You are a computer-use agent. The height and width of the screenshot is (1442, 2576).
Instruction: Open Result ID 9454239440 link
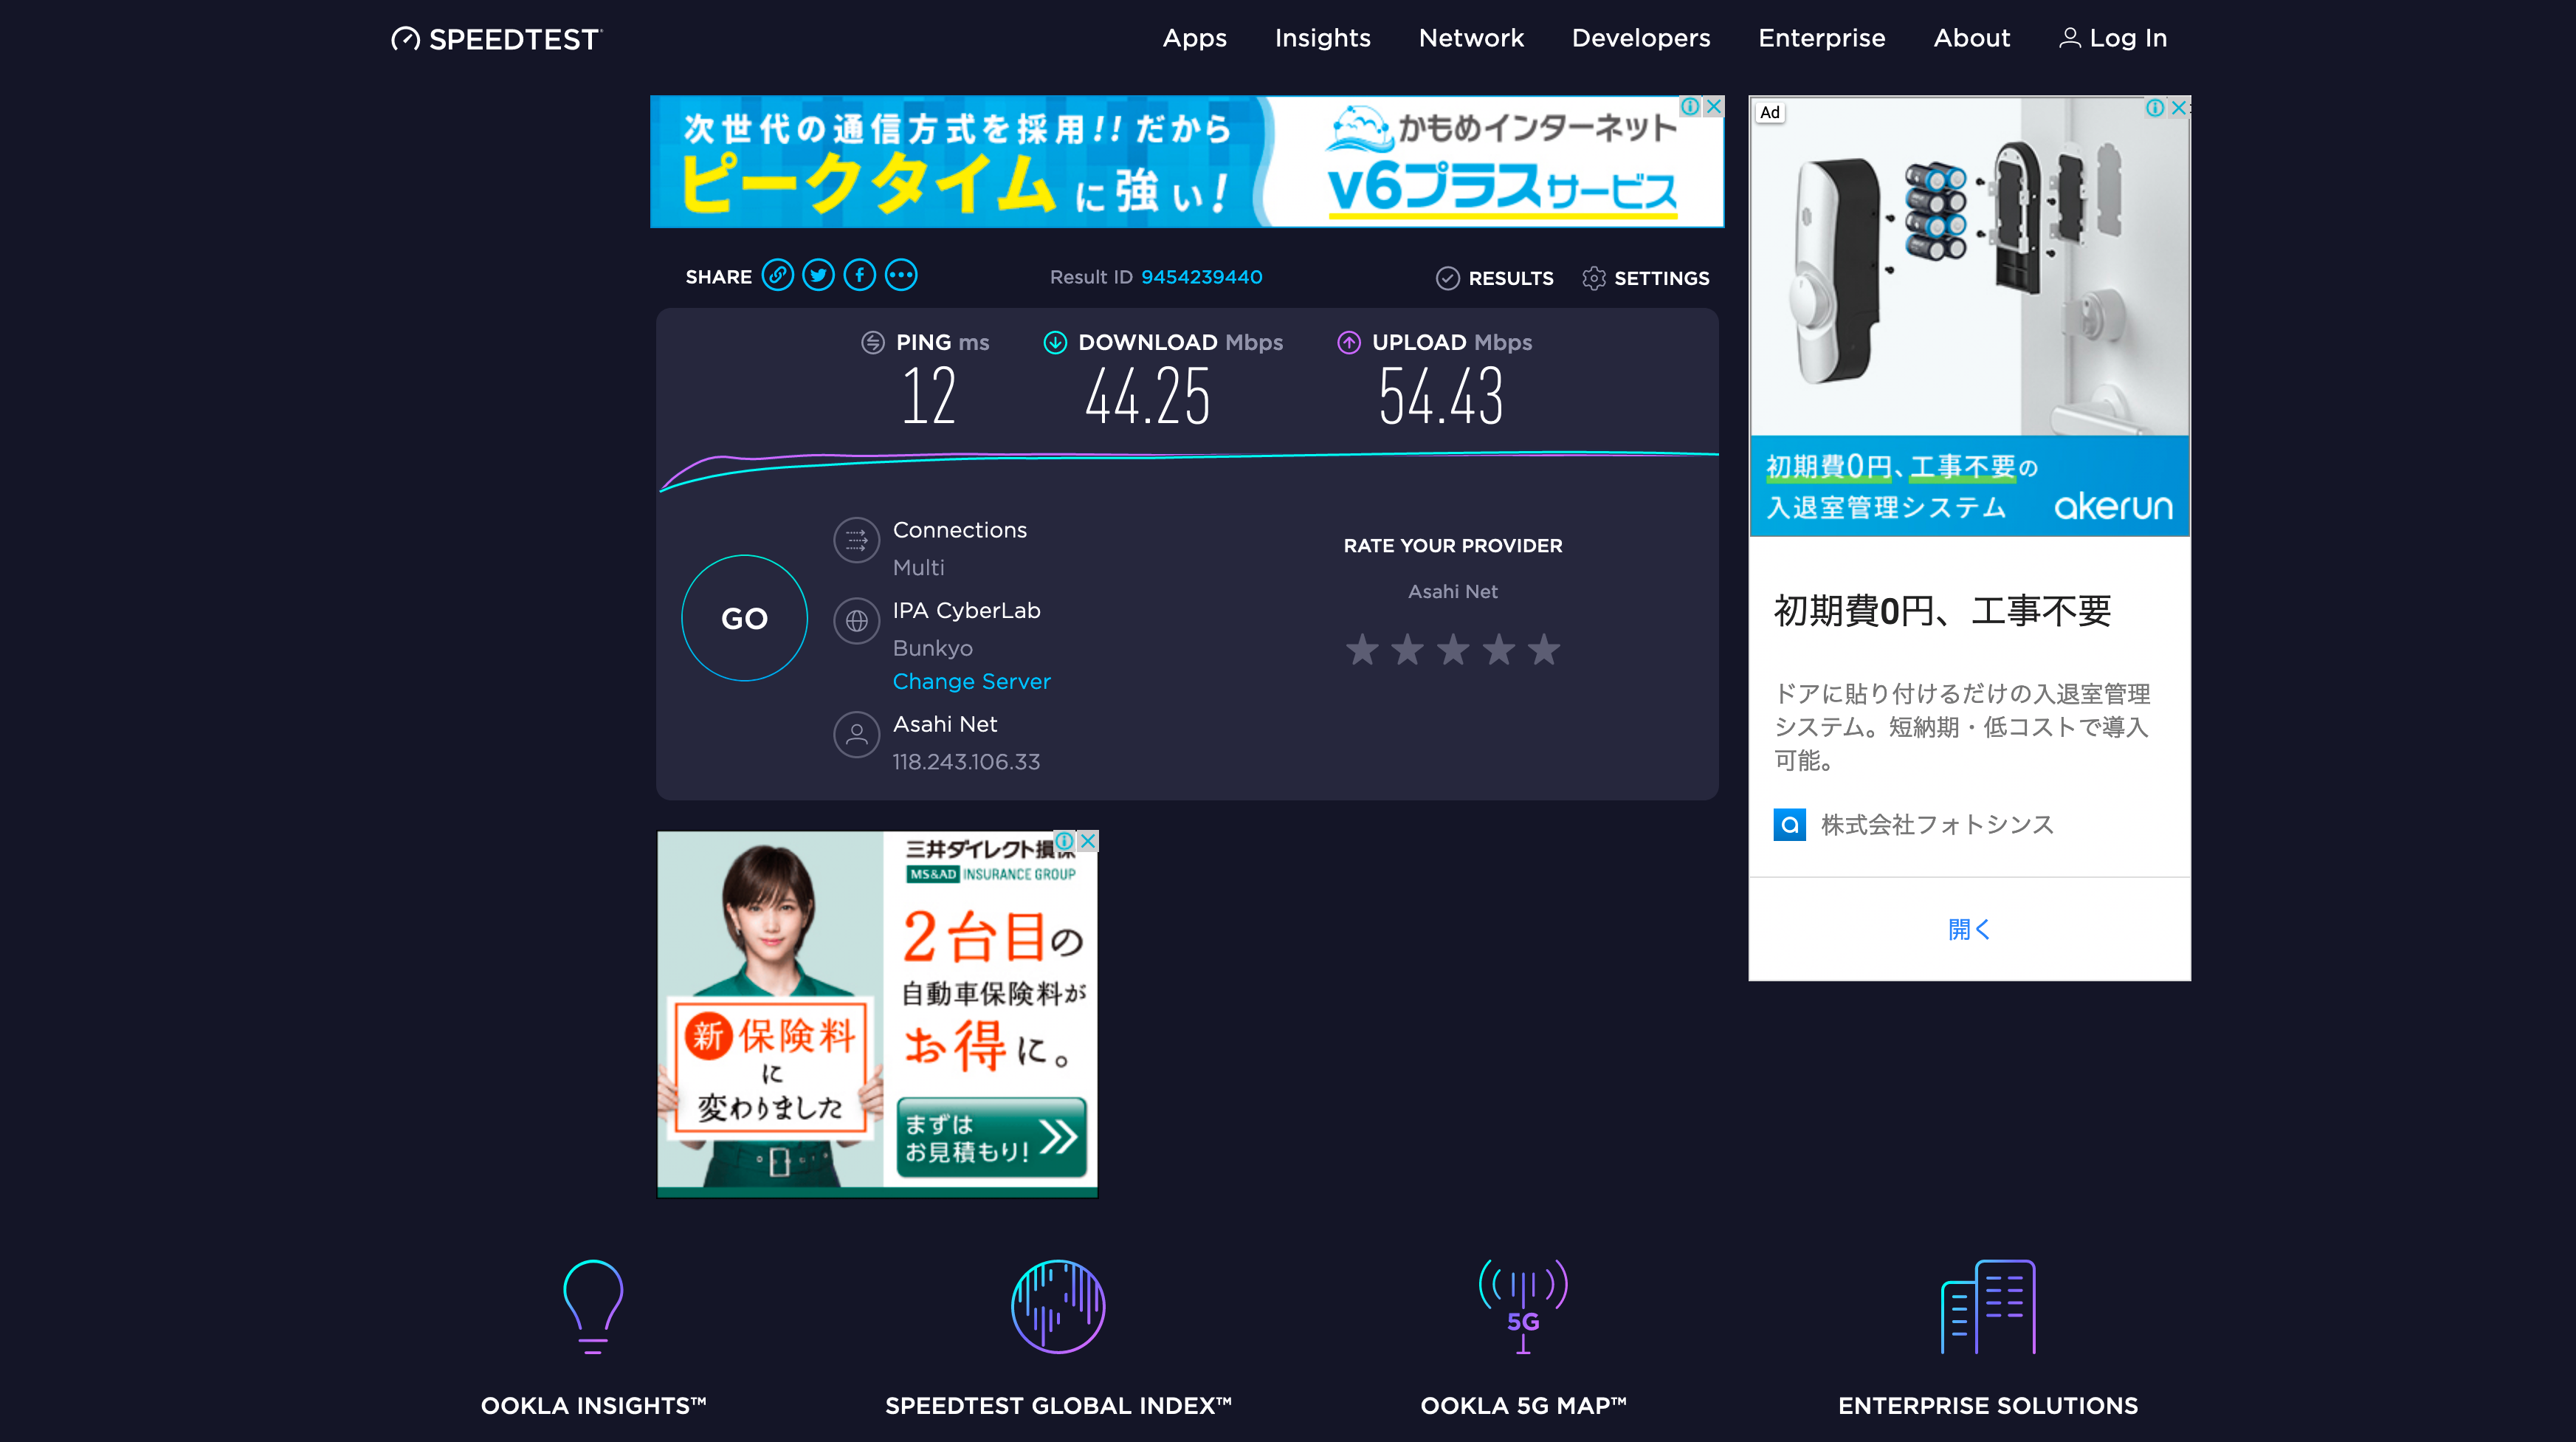[x=1201, y=277]
